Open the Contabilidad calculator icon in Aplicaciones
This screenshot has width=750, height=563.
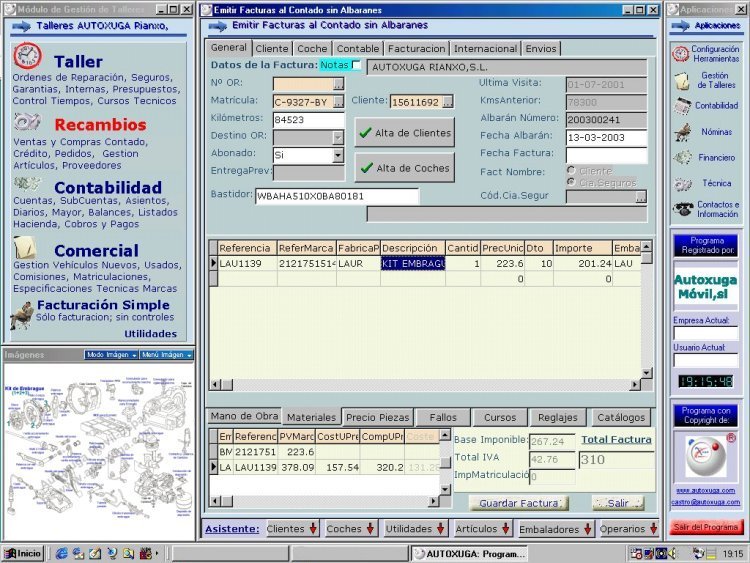point(682,106)
